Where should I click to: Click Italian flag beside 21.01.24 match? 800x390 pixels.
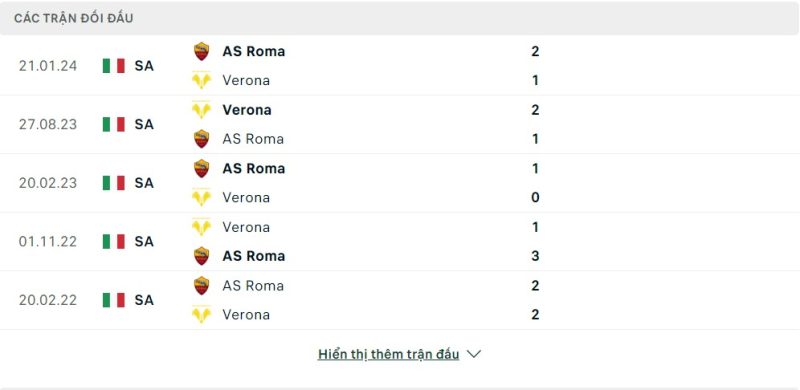pyautogui.click(x=114, y=66)
